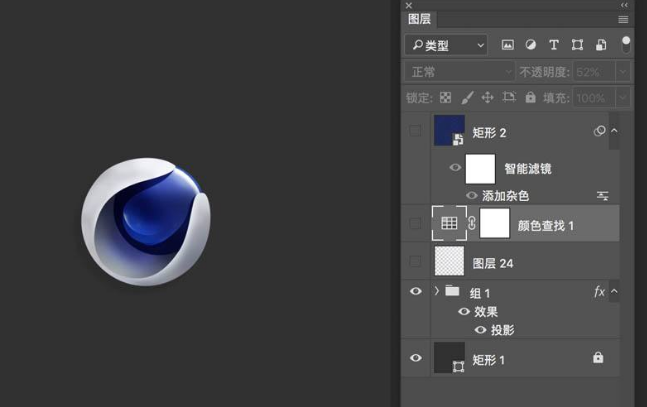The height and width of the screenshot is (407, 647).
Task: Select the color lookup grid thumbnail
Action: [x=449, y=223]
